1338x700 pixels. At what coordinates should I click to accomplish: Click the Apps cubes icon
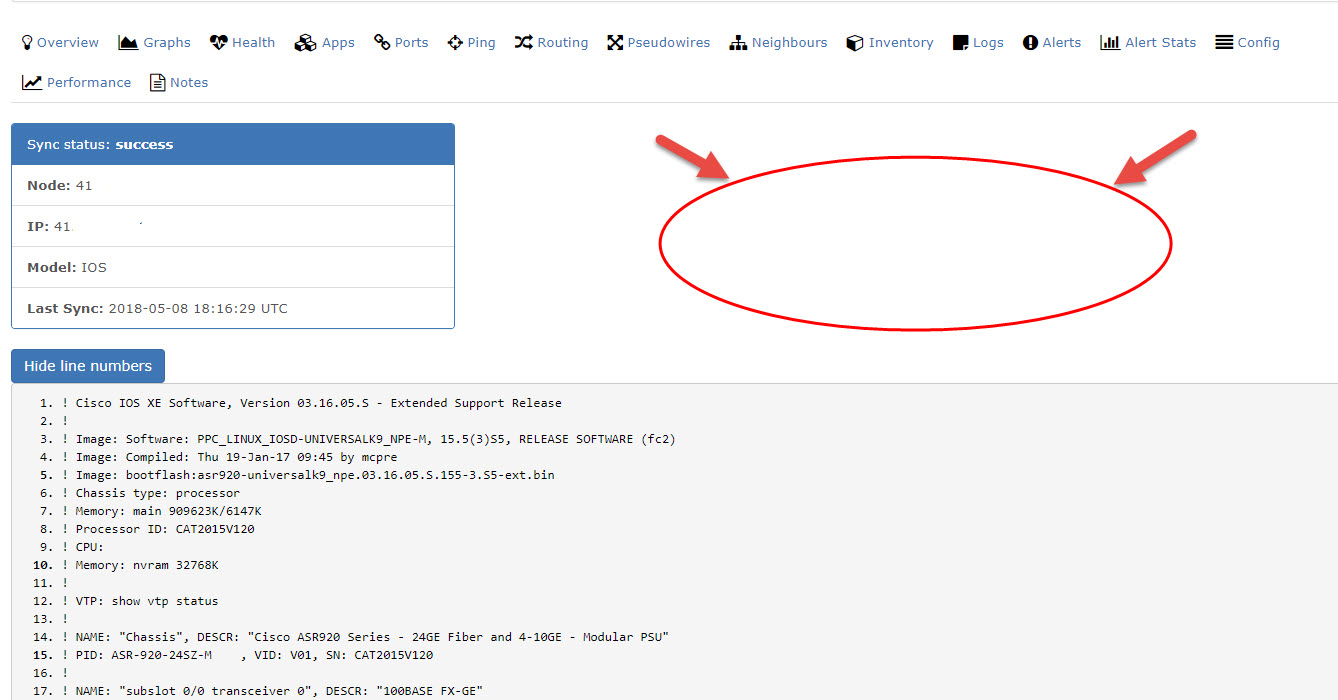pyautogui.click(x=305, y=42)
